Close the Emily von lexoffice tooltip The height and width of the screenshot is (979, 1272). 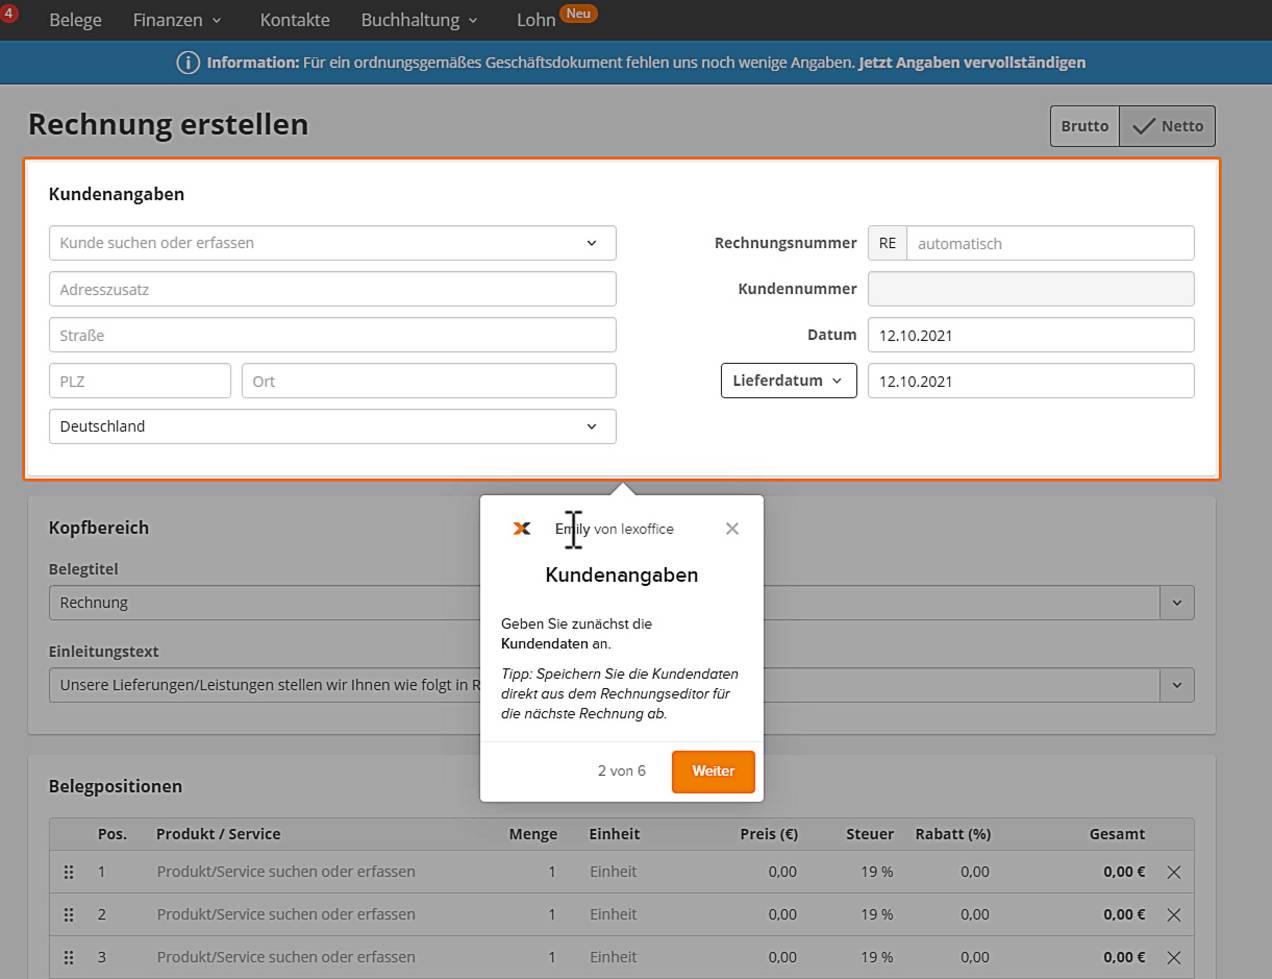pyautogui.click(x=732, y=528)
